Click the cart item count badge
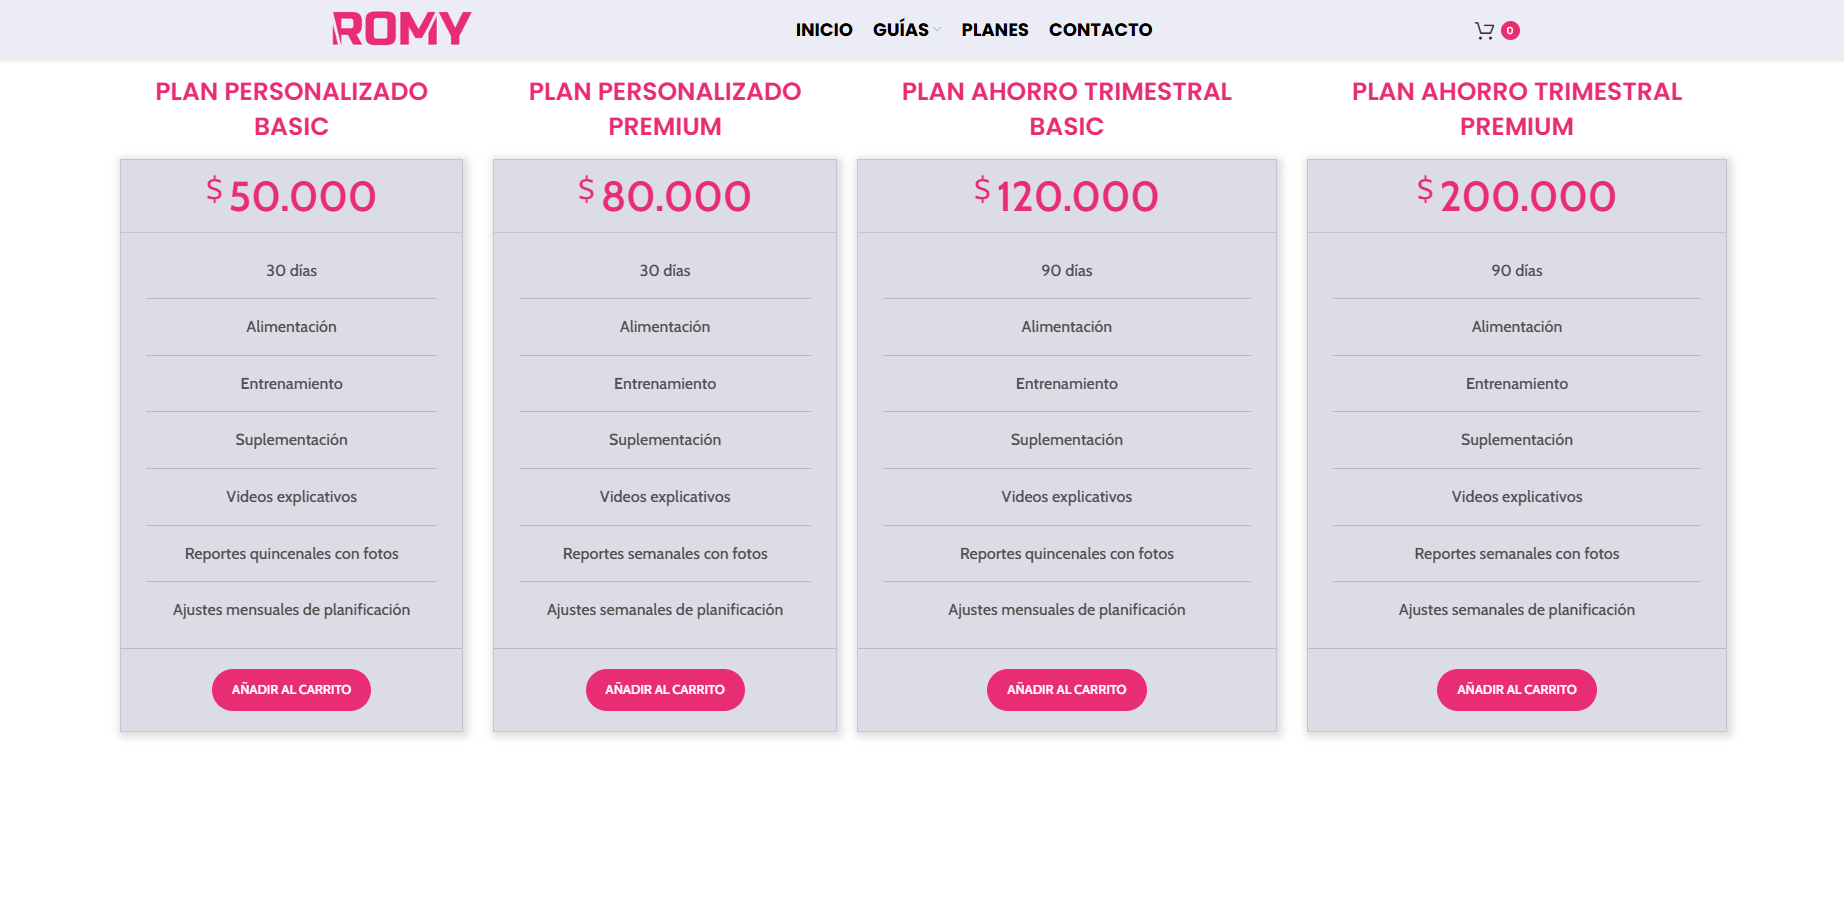The width and height of the screenshot is (1844, 909). [1510, 31]
